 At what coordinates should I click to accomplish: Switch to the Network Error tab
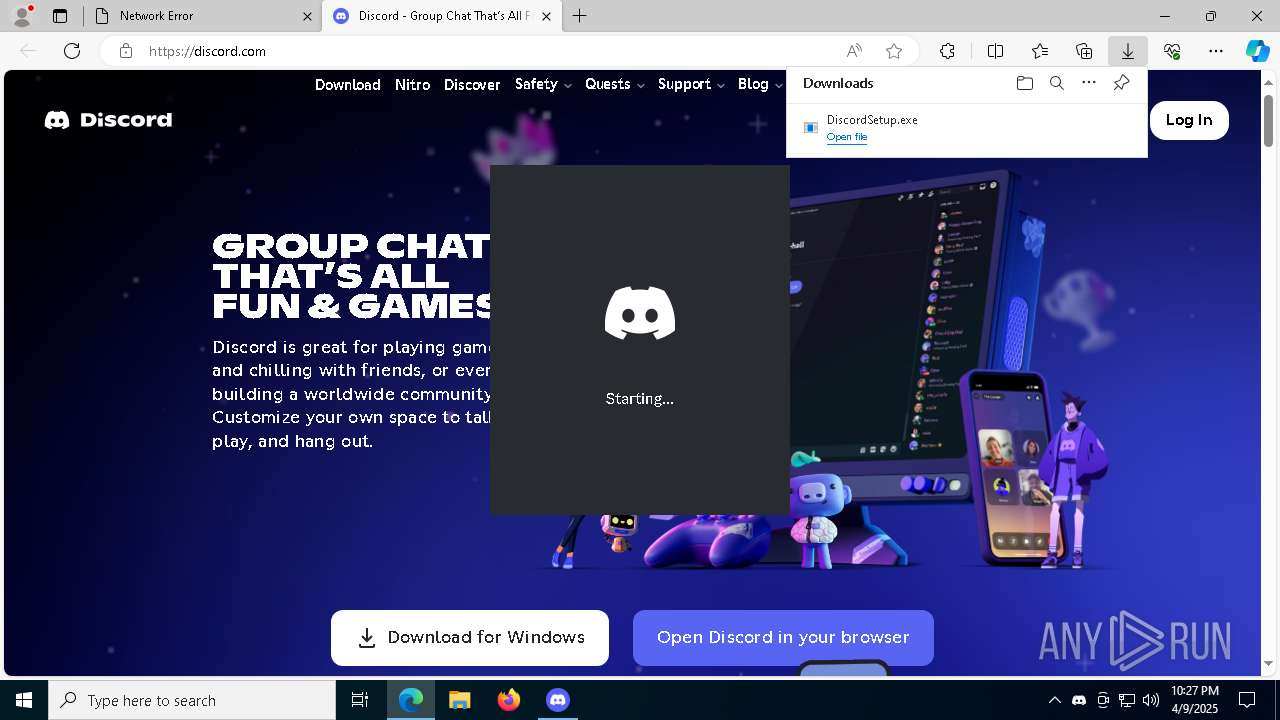[x=200, y=16]
